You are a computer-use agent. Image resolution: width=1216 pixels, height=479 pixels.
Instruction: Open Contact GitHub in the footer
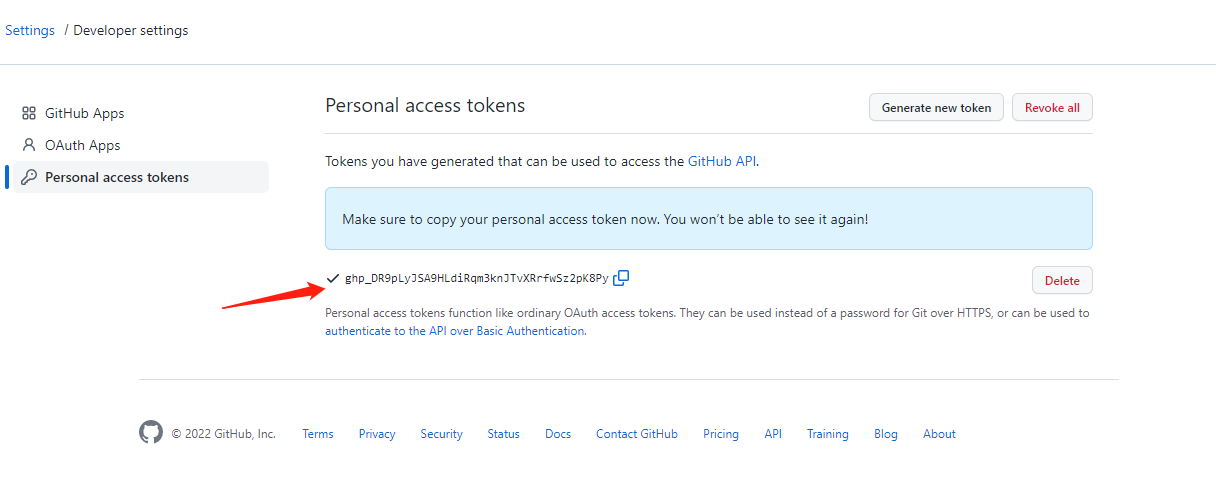click(x=636, y=434)
